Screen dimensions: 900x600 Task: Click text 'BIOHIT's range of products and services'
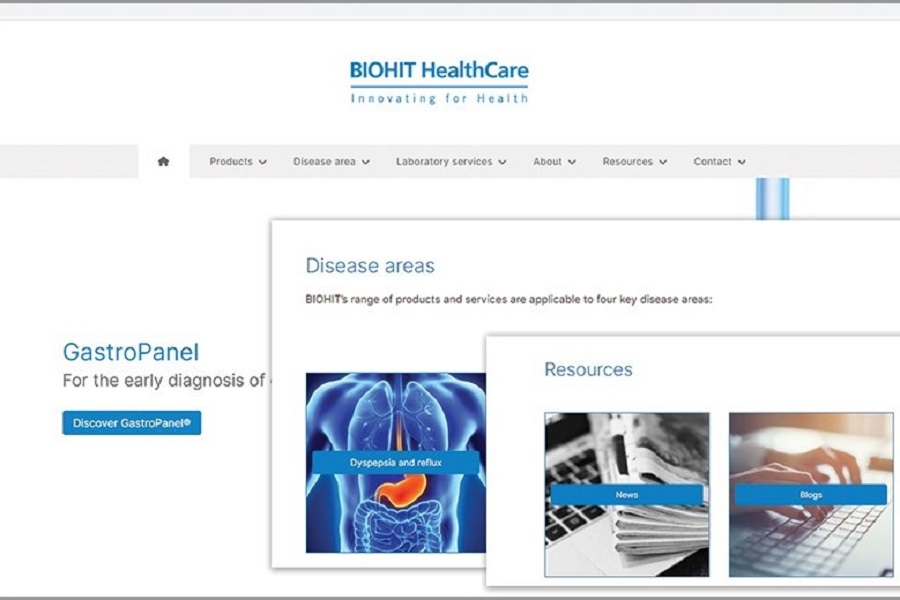[x=406, y=299]
